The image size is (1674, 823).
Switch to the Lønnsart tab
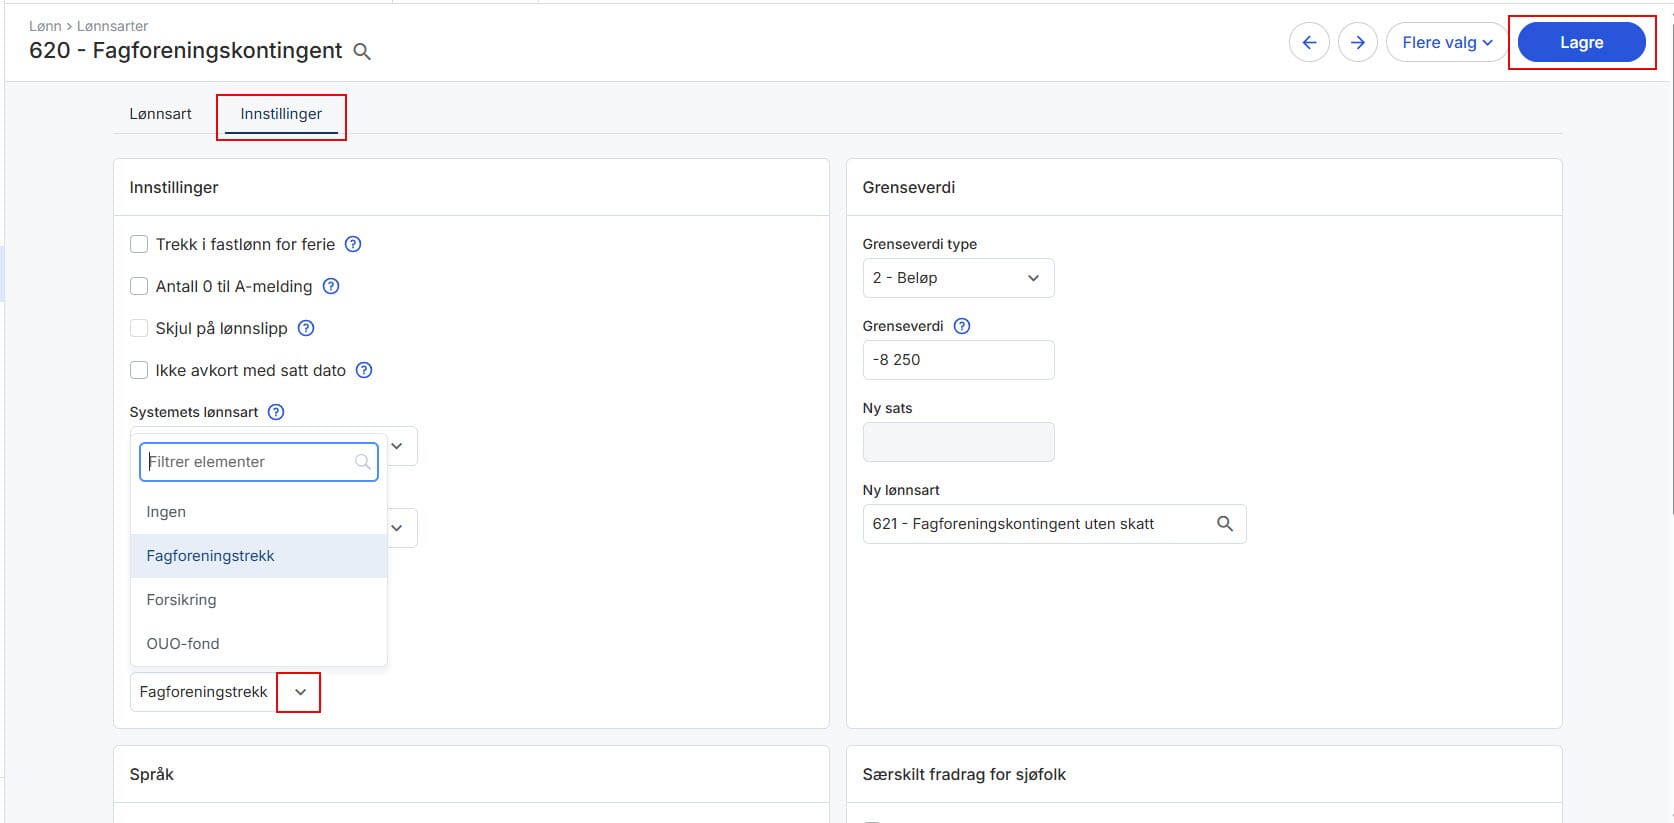pyautogui.click(x=160, y=114)
